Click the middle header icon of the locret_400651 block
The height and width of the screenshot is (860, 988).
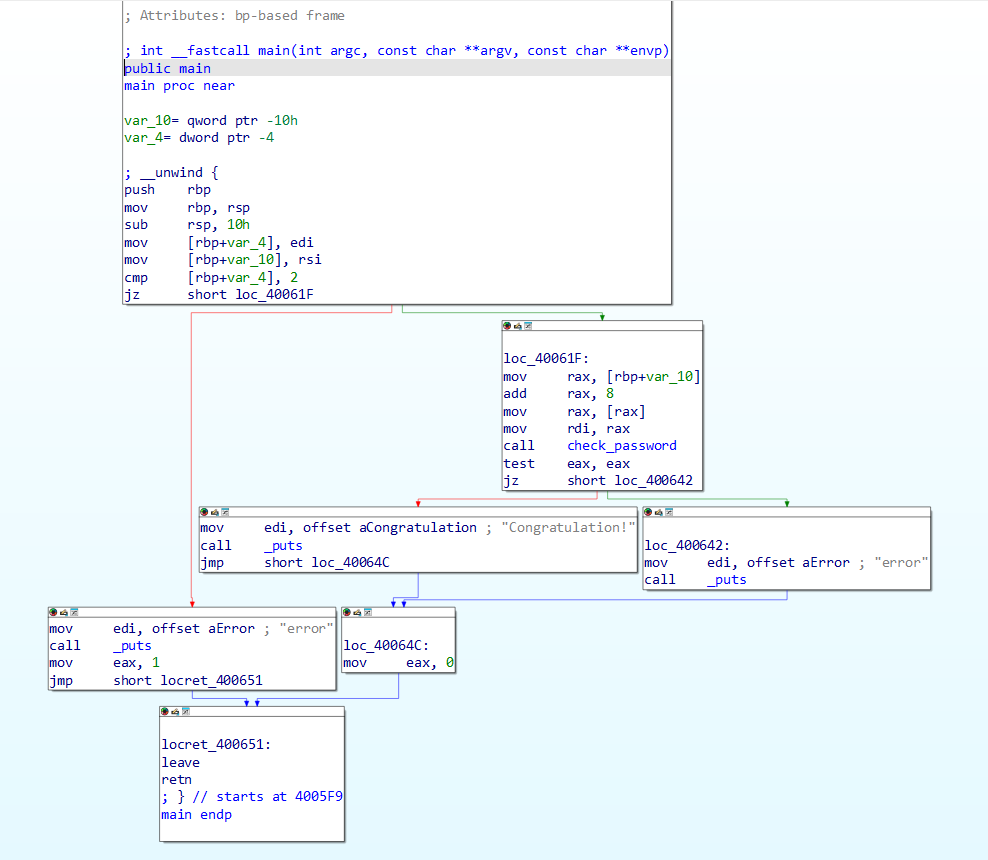pos(175,711)
